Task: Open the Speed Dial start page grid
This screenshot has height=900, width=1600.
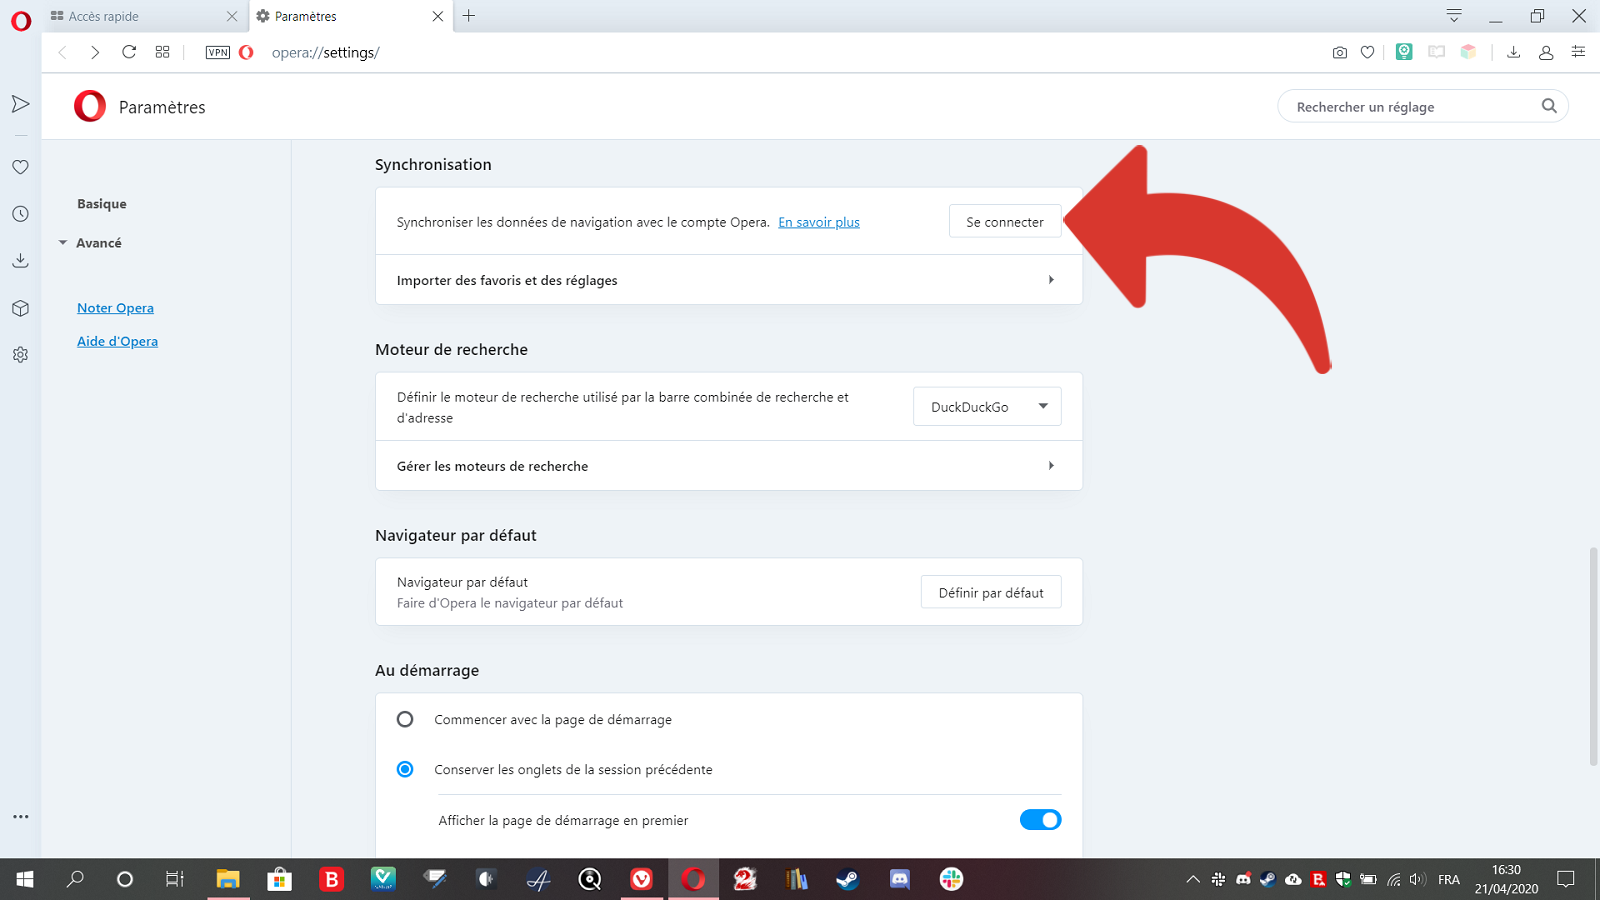Action: [162, 52]
